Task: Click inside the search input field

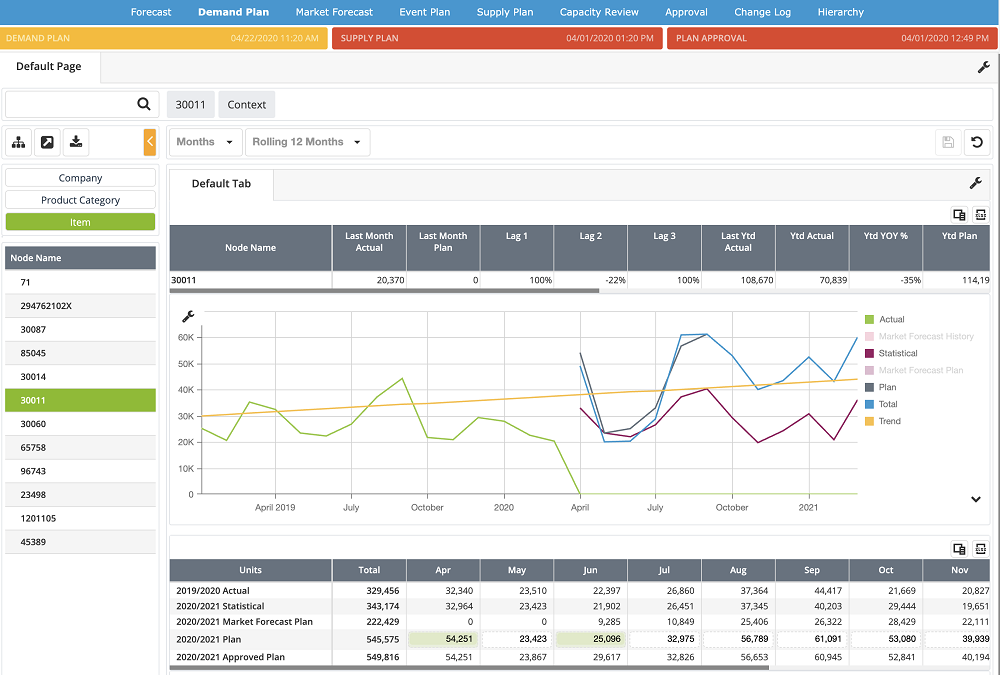Action: [x=70, y=104]
